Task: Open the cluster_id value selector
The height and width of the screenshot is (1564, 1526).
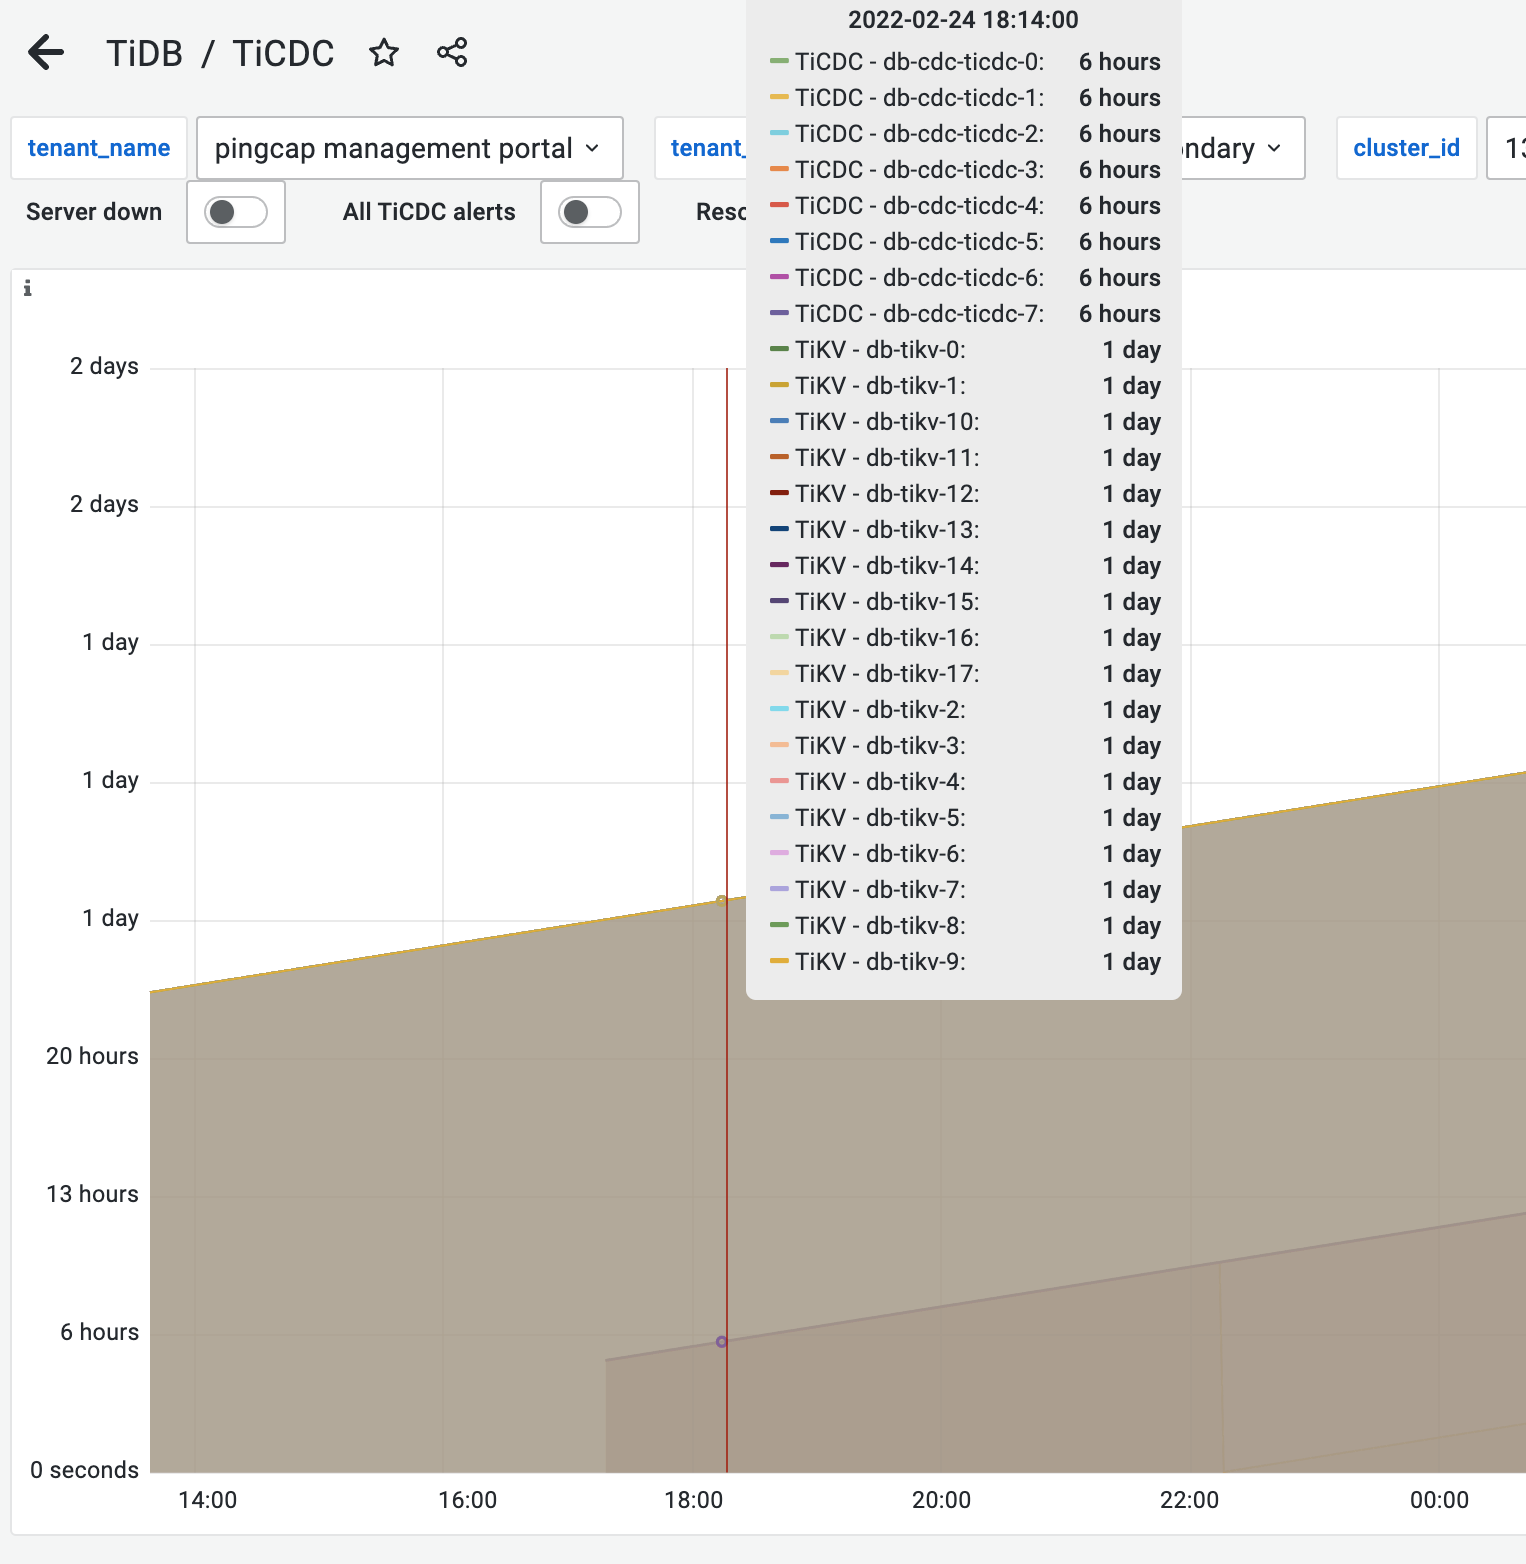Action: click(1512, 148)
